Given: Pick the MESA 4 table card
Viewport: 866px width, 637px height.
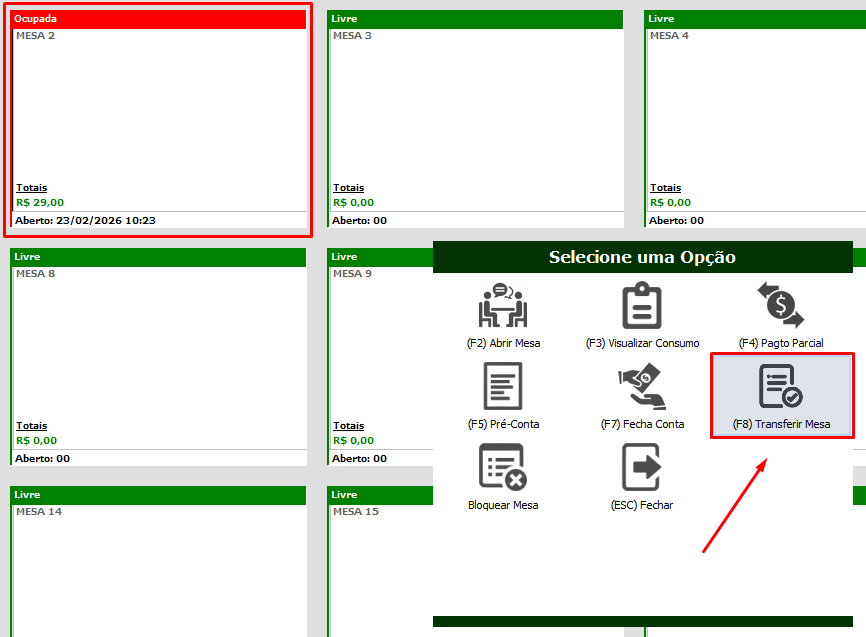Looking at the screenshot, I should pyautogui.click(x=755, y=110).
